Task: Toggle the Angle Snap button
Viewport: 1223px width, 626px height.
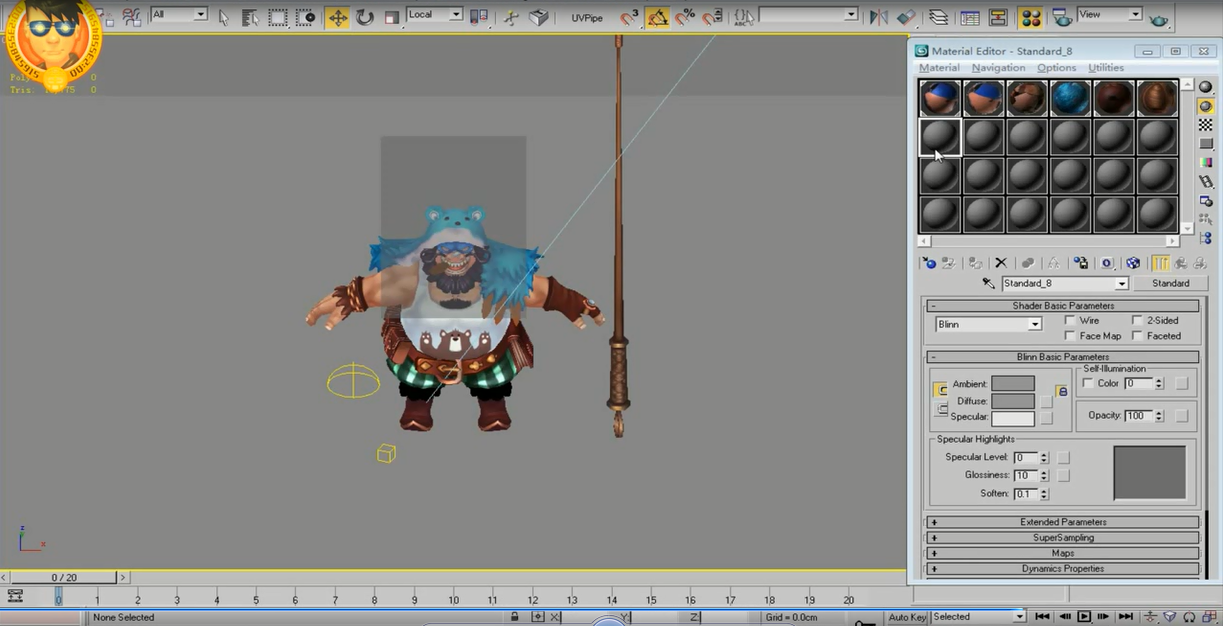Action: click(x=657, y=17)
